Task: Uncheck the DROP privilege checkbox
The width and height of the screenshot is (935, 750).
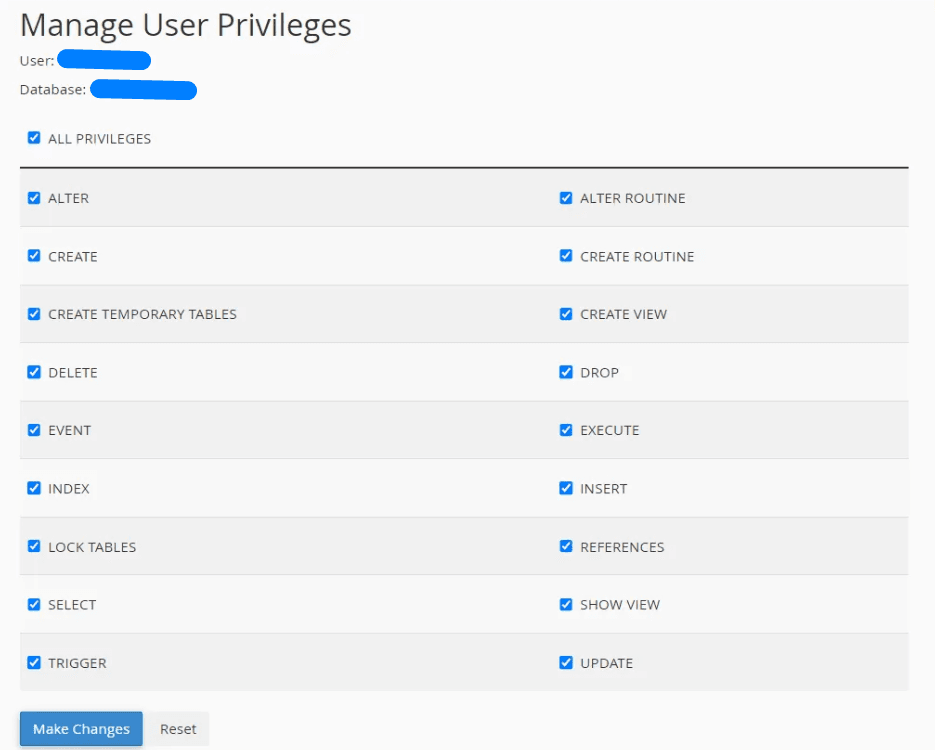Action: tap(566, 372)
